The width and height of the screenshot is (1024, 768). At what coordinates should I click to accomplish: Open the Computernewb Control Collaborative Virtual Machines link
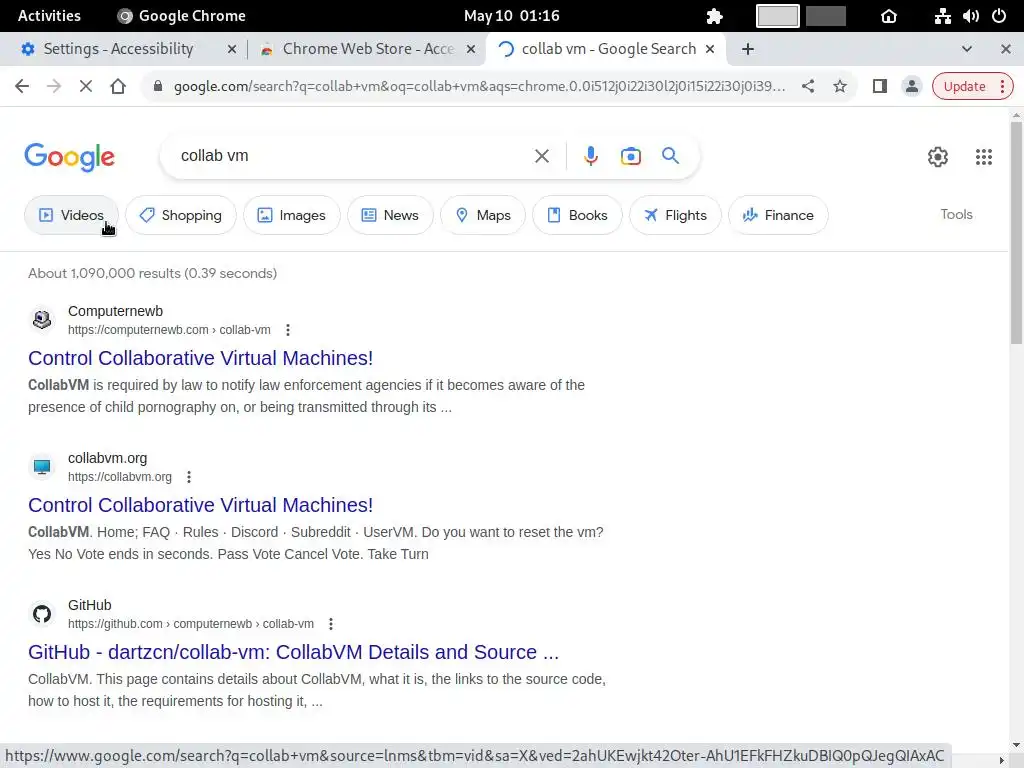200,358
